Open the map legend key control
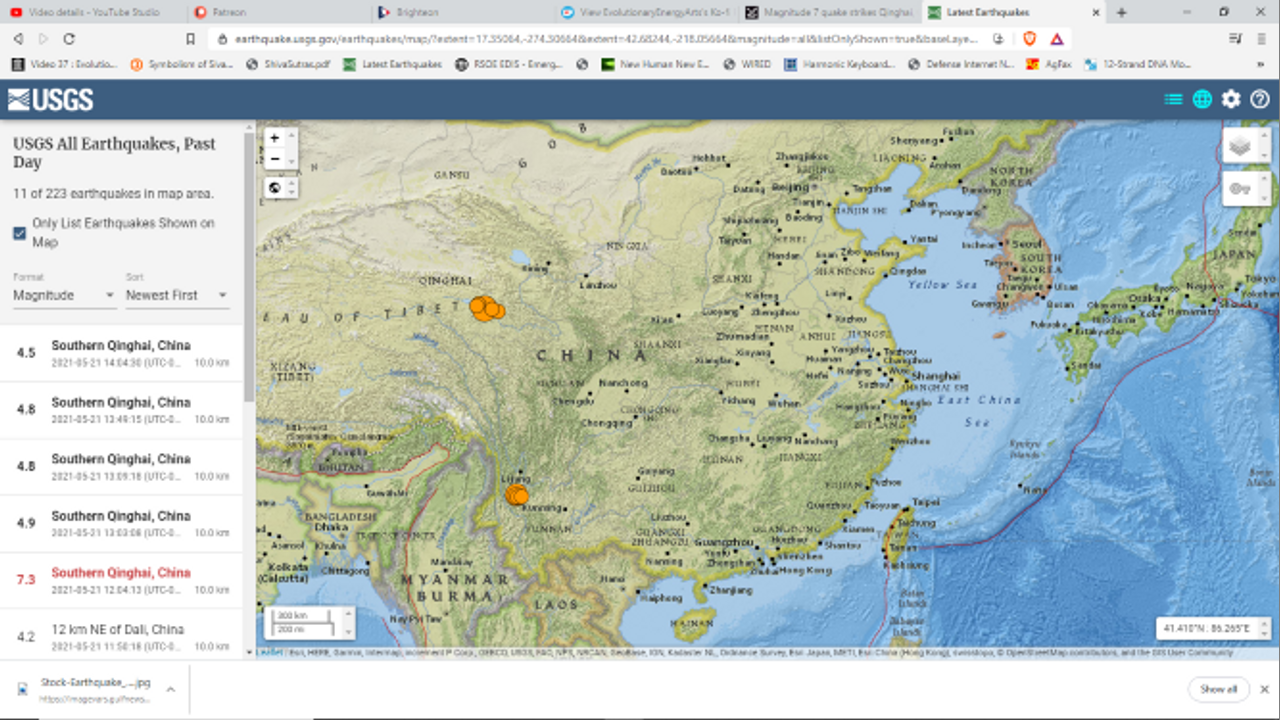 click(1240, 189)
